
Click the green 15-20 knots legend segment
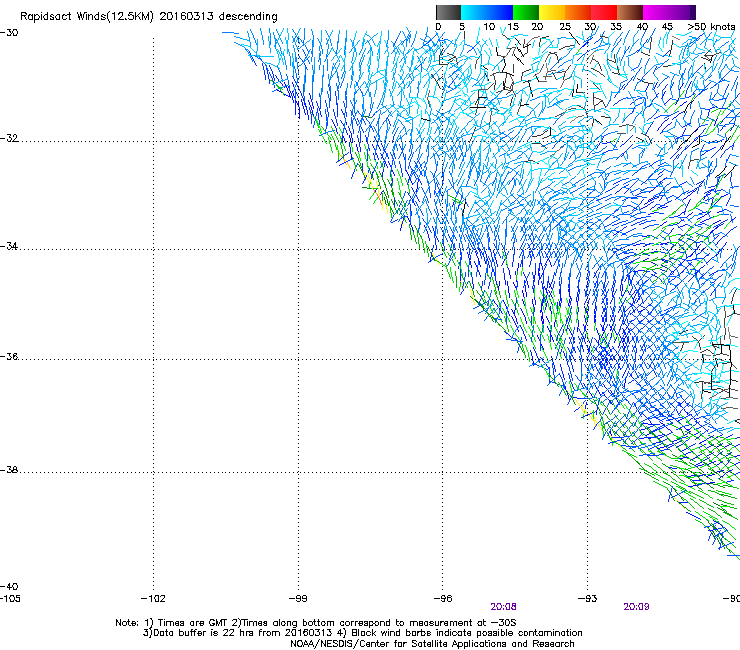tap(526, 12)
